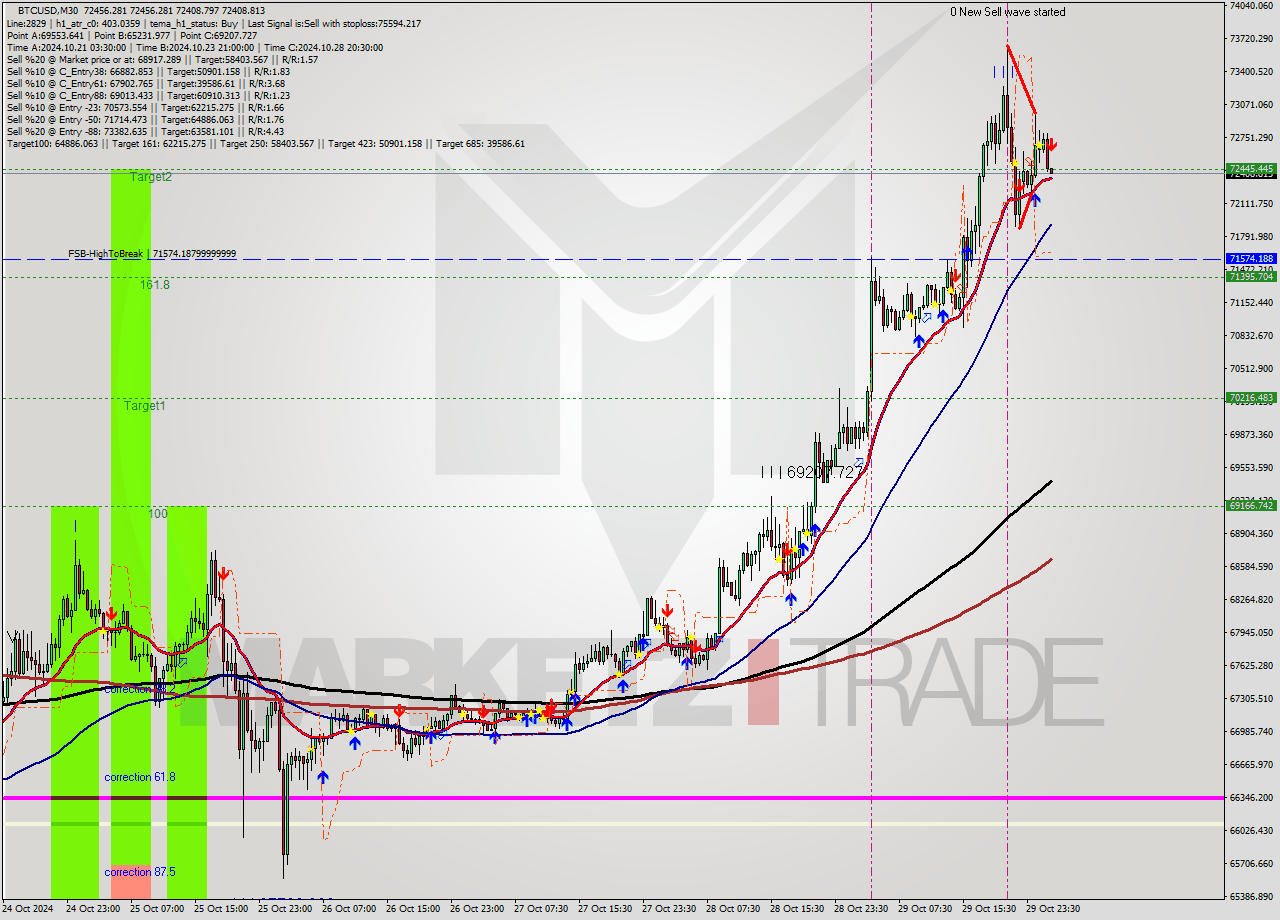Click the green 71395.704 price tag
Screen dimensions: 1280x920
tap(1250, 277)
